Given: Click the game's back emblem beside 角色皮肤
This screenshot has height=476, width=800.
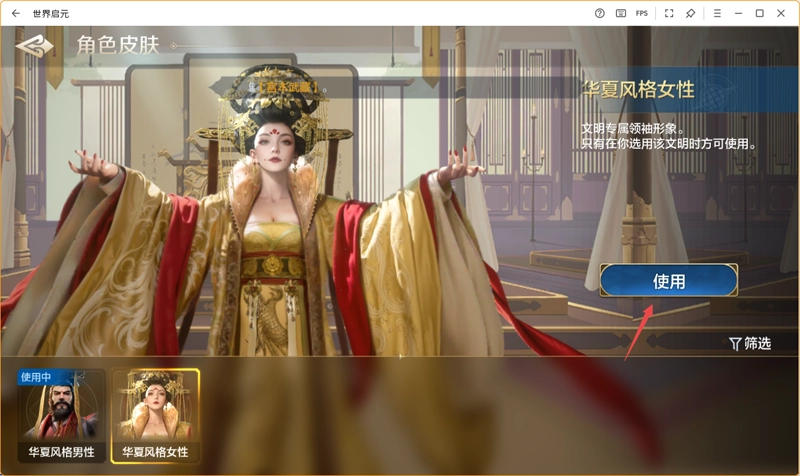Looking at the screenshot, I should point(35,47).
